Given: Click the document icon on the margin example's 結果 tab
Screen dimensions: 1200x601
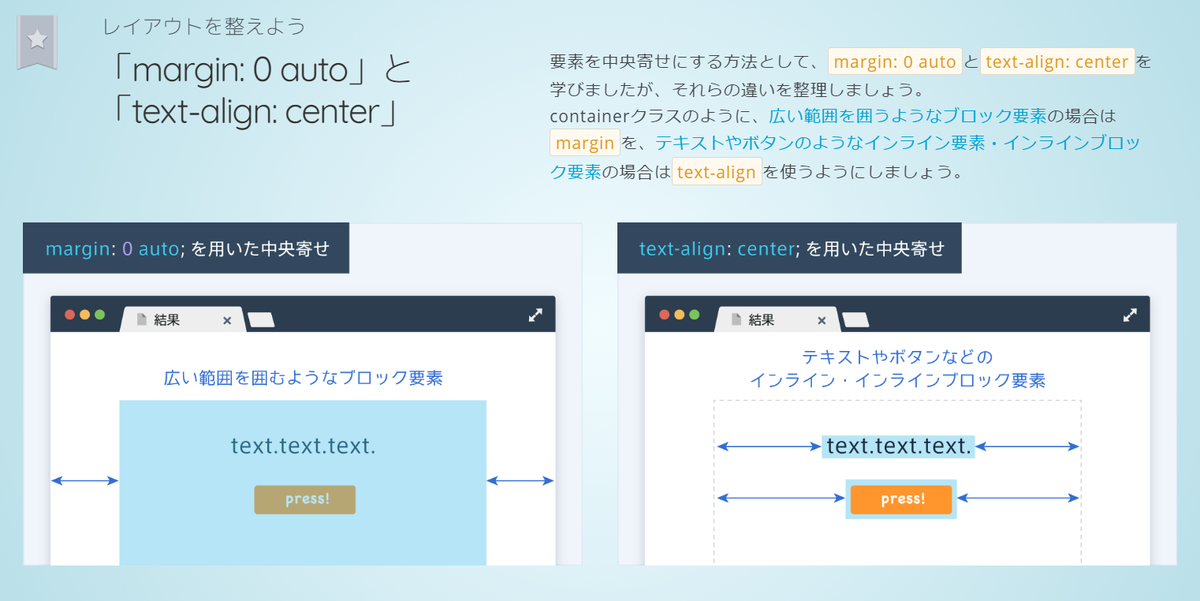Looking at the screenshot, I should 142,320.
